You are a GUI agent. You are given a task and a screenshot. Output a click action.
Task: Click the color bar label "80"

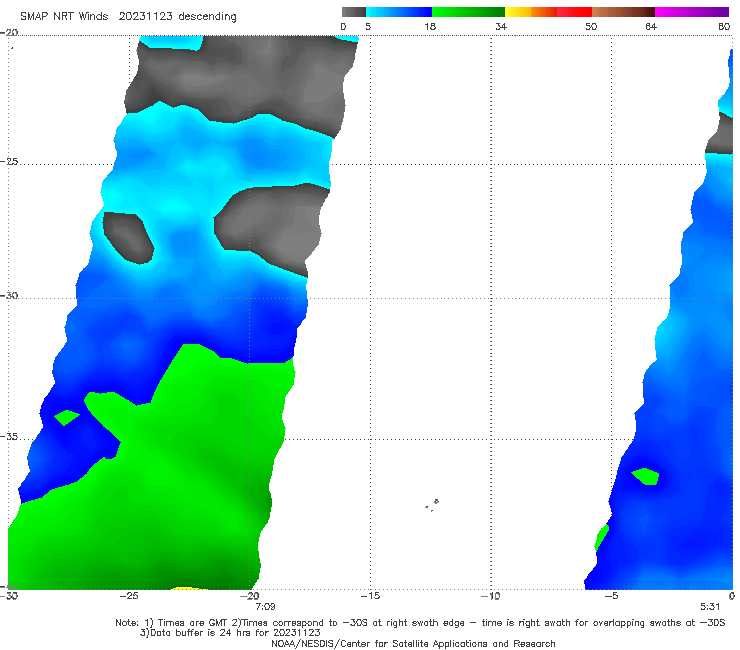pos(724,27)
